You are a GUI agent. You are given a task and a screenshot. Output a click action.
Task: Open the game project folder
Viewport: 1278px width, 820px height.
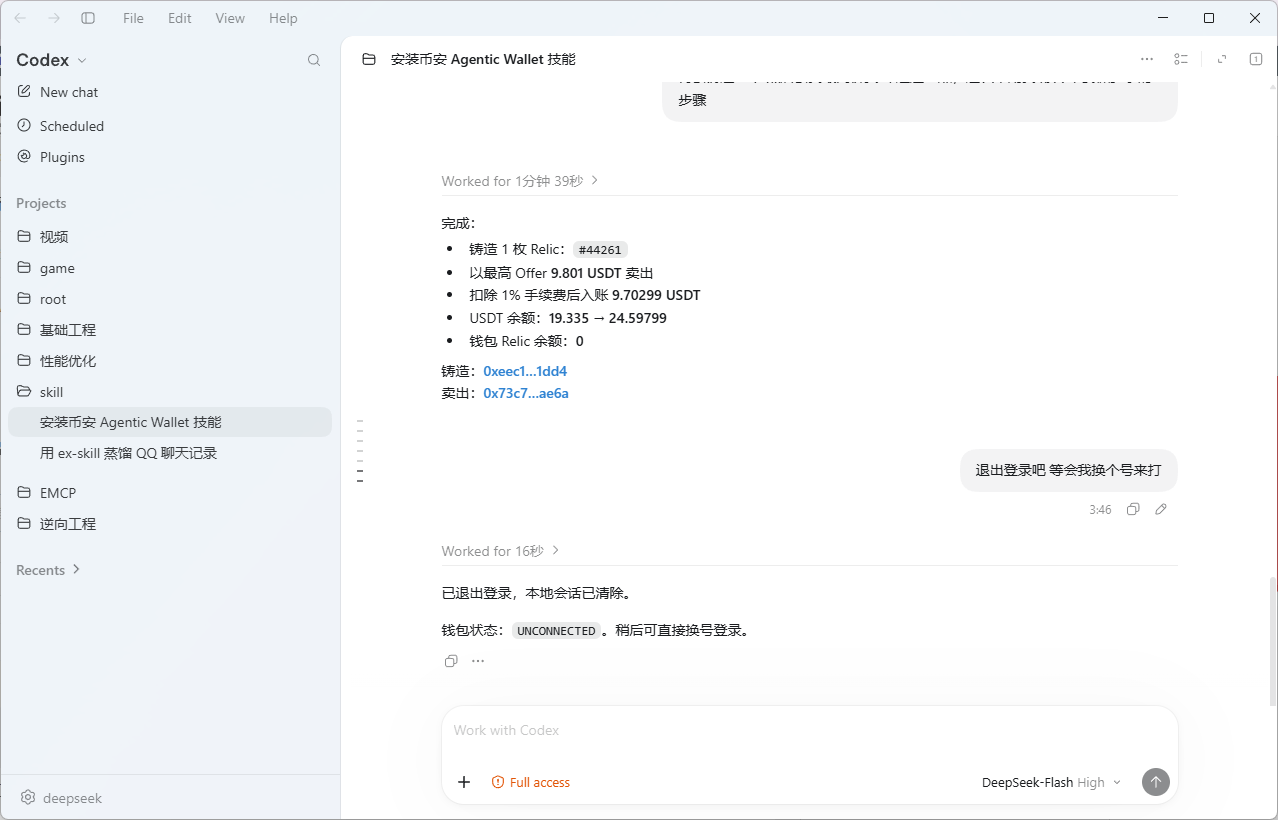(x=170, y=268)
